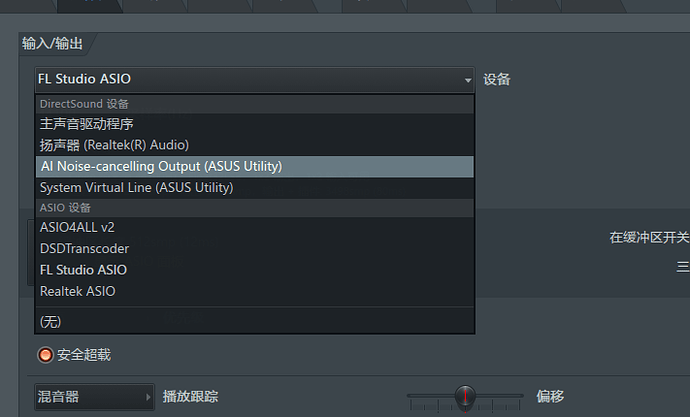Click the DirectSound 设备 group header

pyautogui.click(x=84, y=104)
